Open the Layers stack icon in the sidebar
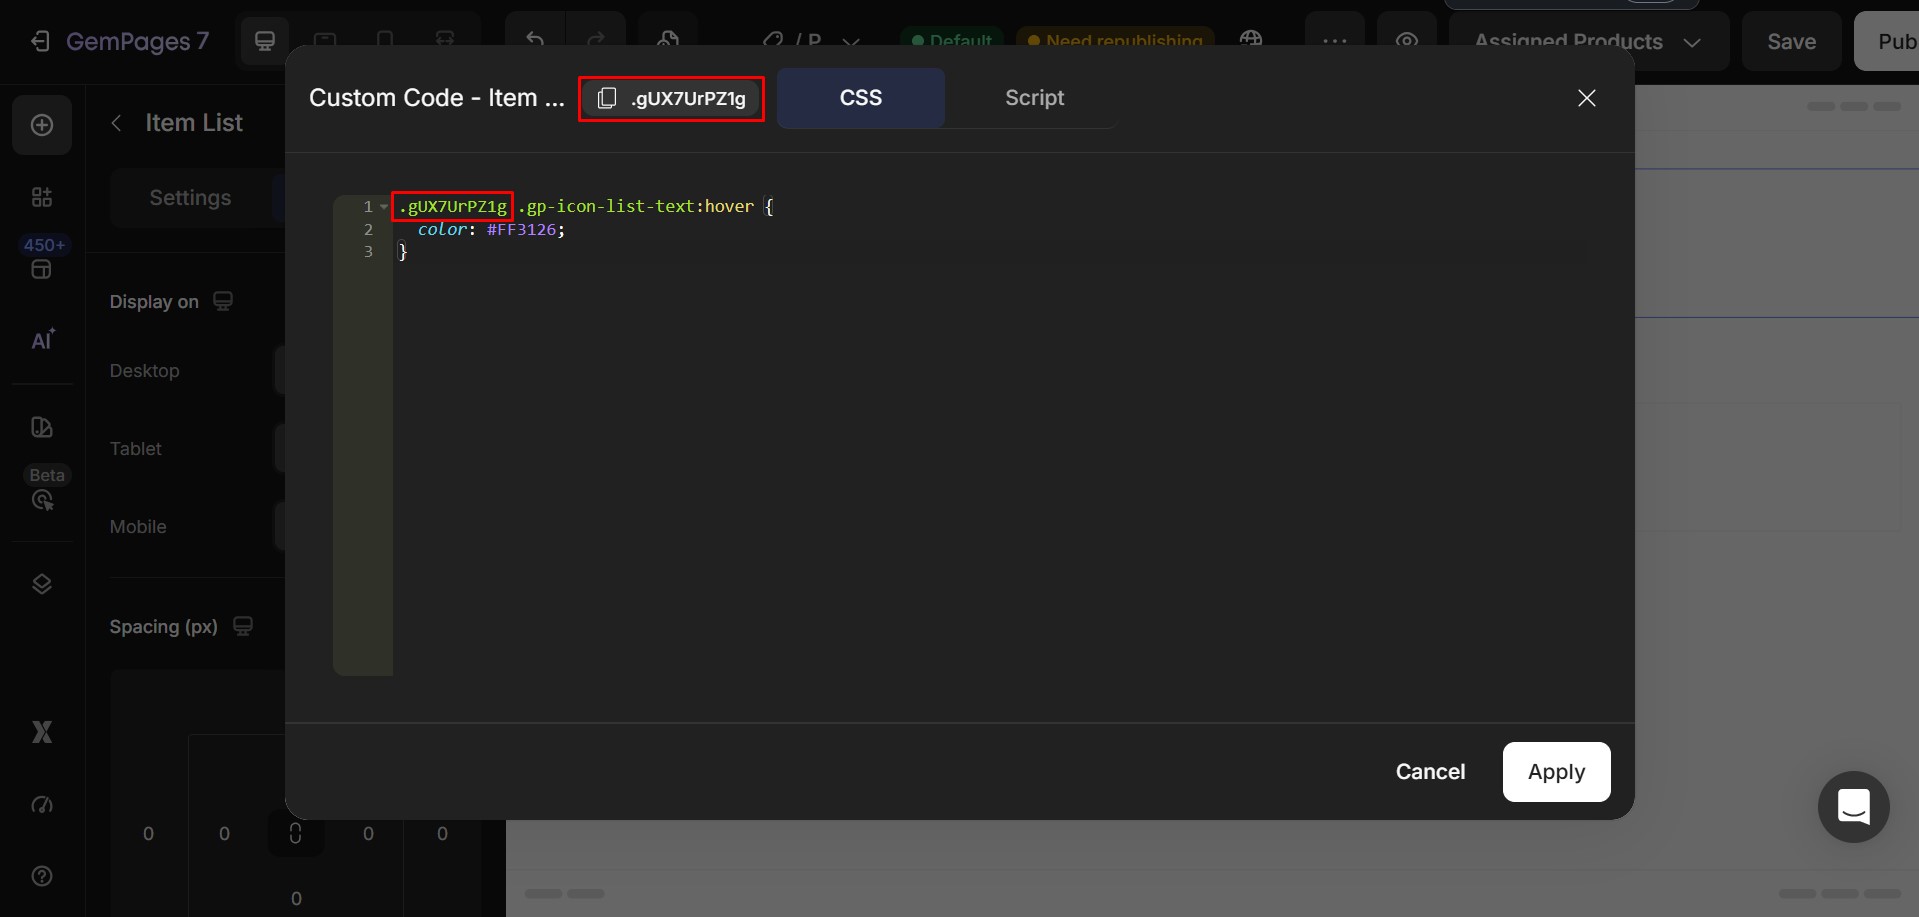Viewport: 1919px width, 917px height. (42, 584)
